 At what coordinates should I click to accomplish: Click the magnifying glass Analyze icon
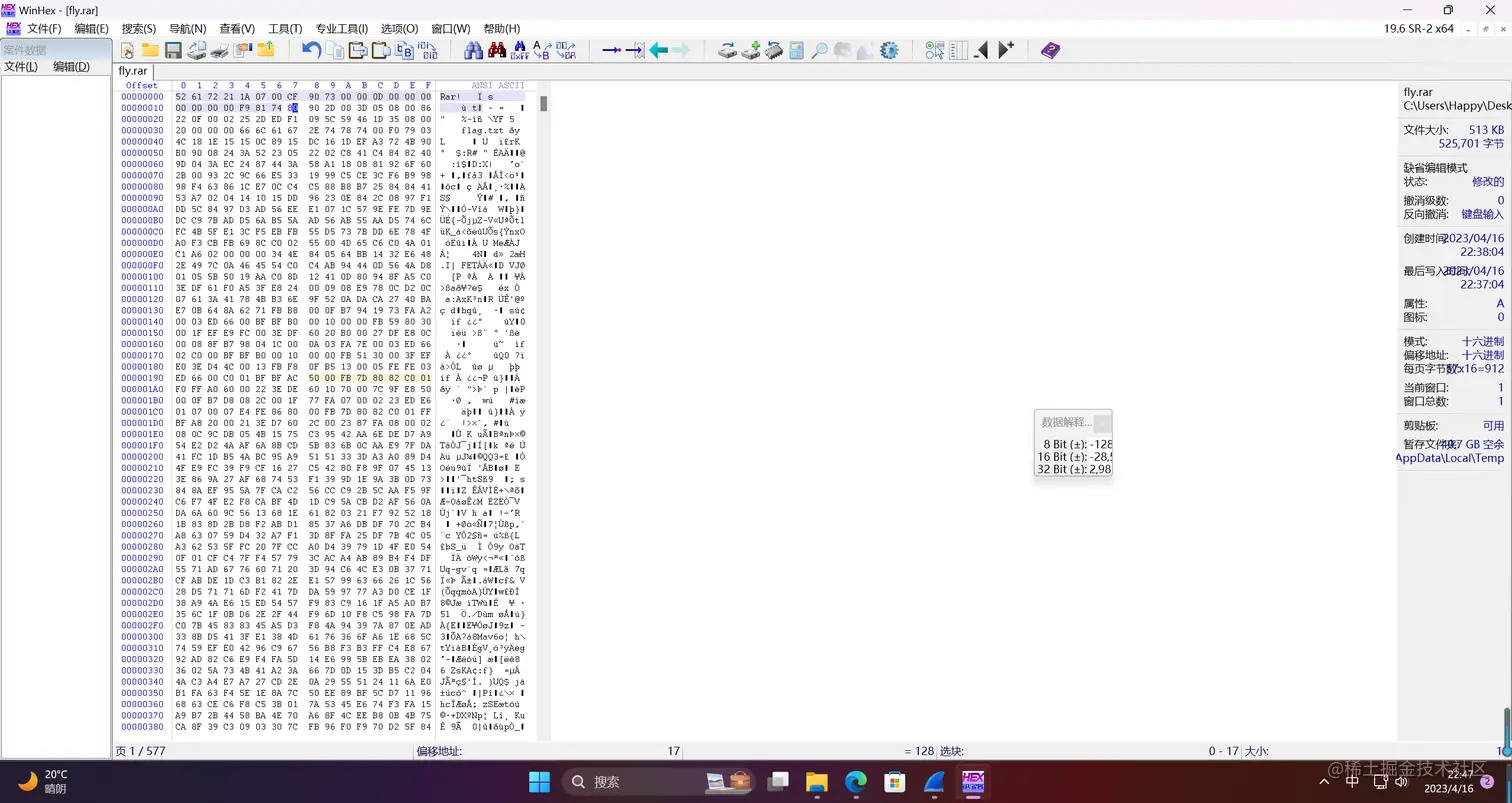coord(819,50)
